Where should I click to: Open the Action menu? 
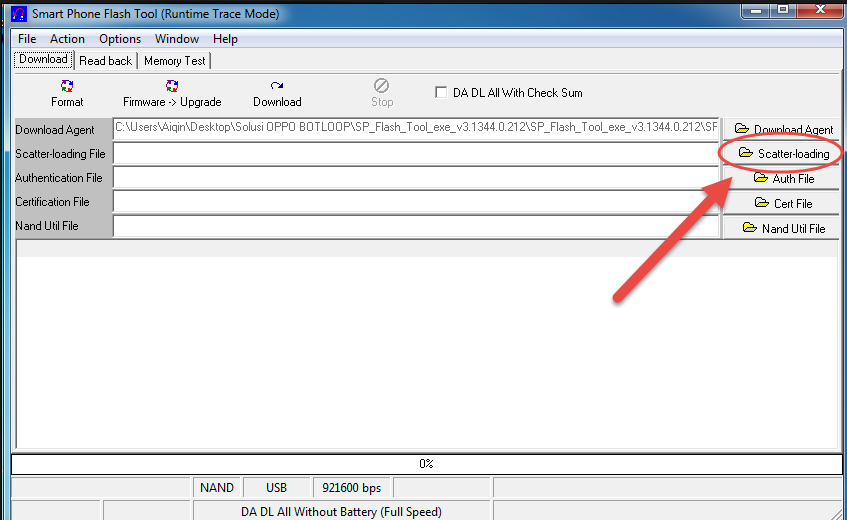tap(67, 39)
